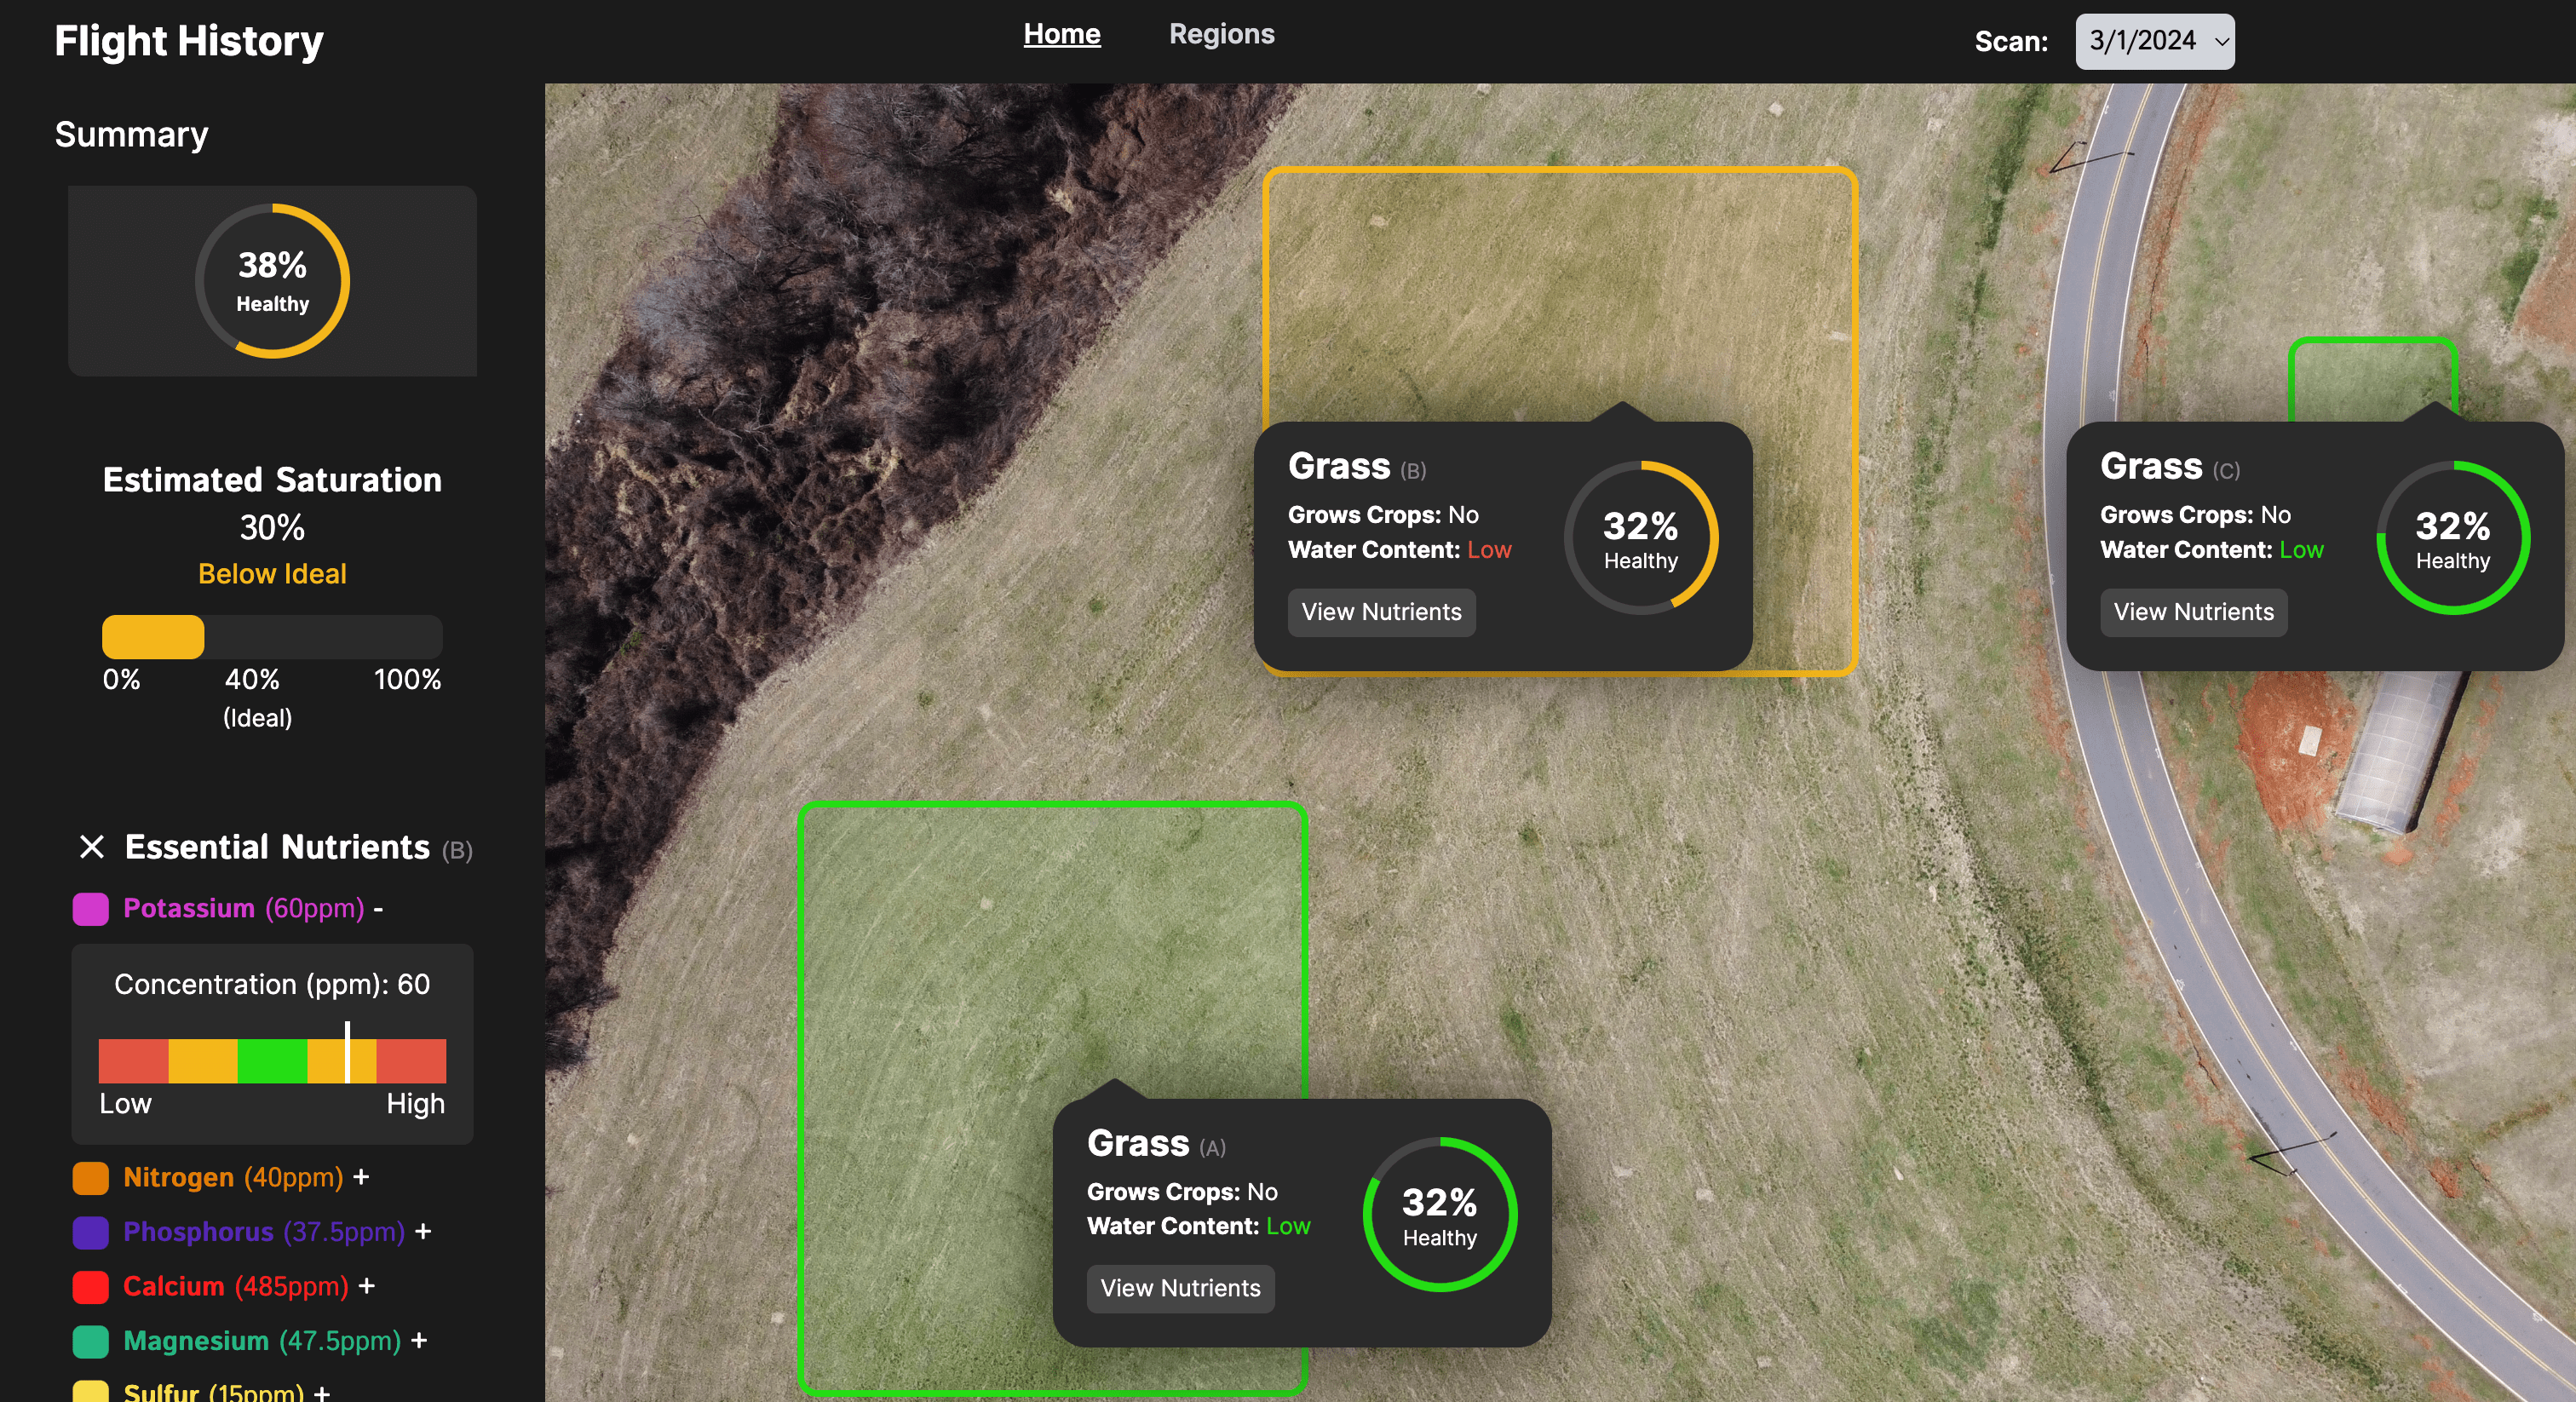
Task: Click View Nutrients for Grass B
Action: [1381, 612]
